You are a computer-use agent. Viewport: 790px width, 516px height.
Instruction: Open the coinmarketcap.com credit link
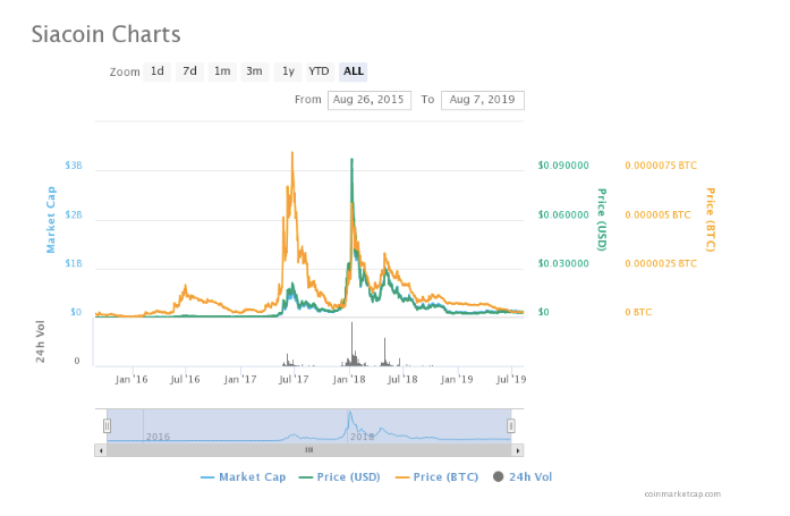pyautogui.click(x=683, y=494)
